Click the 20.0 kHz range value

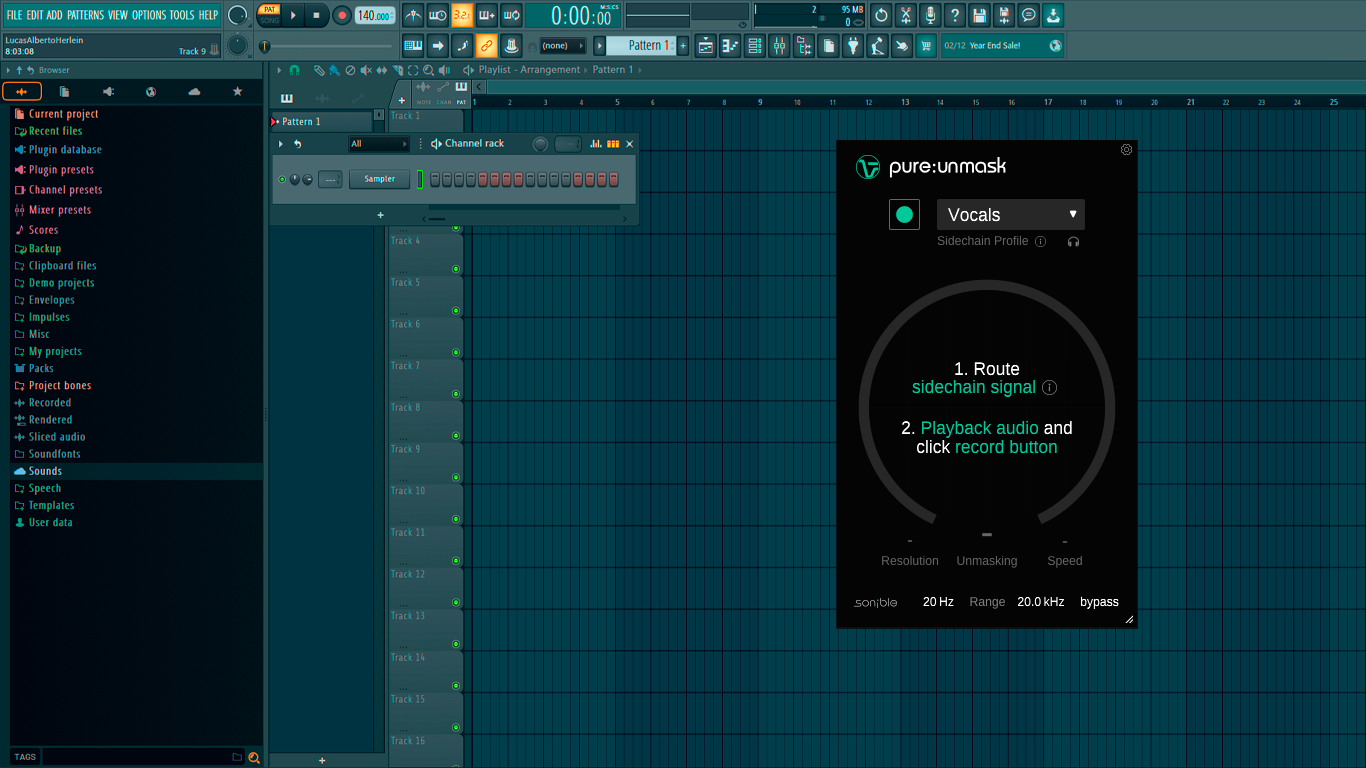1041,602
